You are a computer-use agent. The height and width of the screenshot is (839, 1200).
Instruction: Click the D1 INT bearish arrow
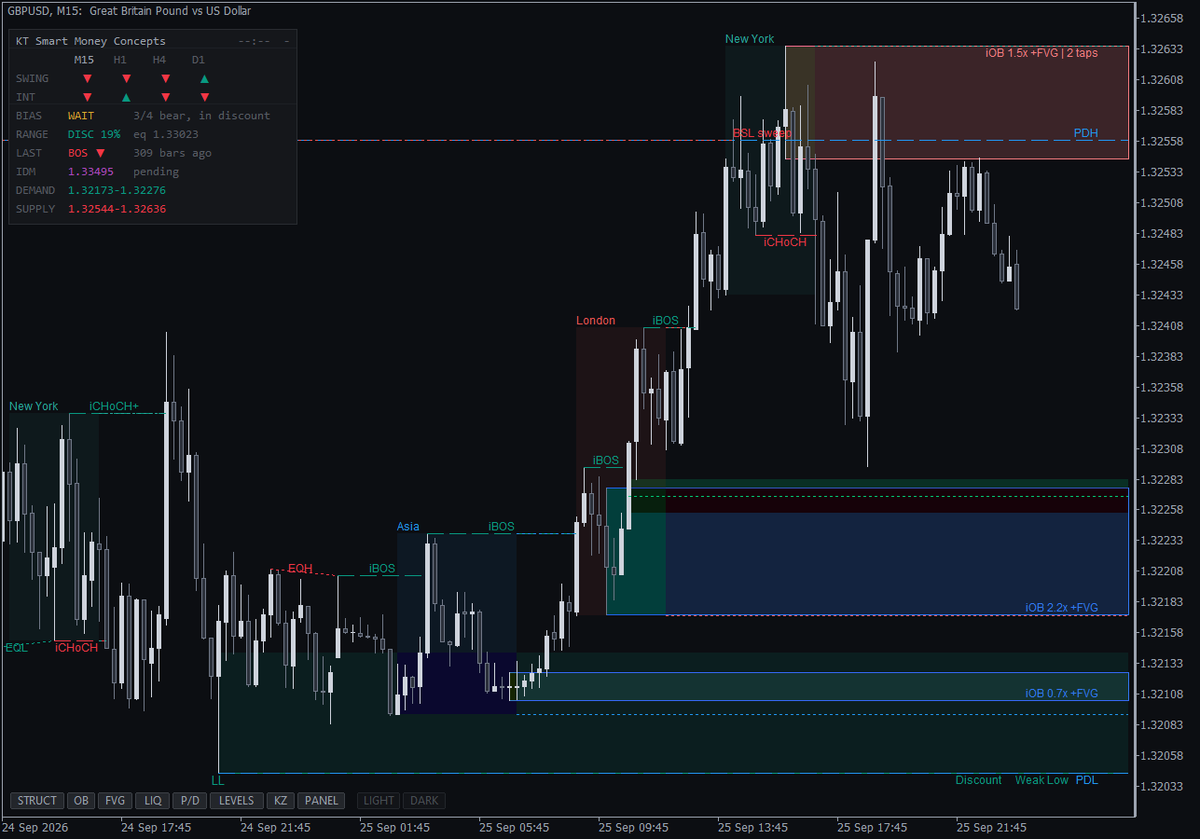coord(204,97)
